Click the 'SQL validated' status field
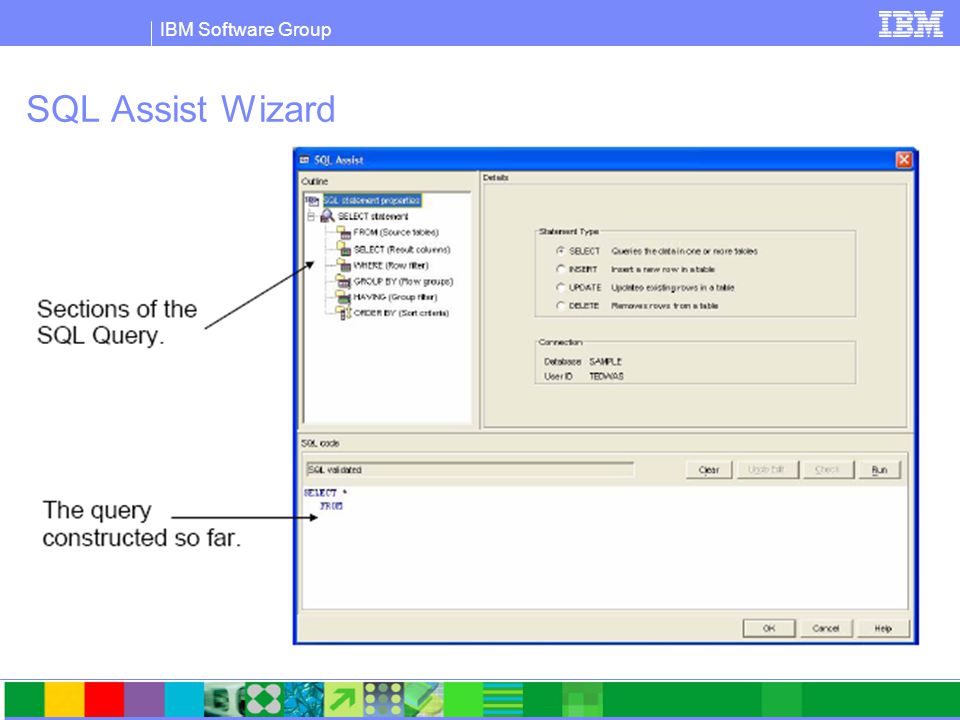The image size is (960, 720). click(x=470, y=470)
